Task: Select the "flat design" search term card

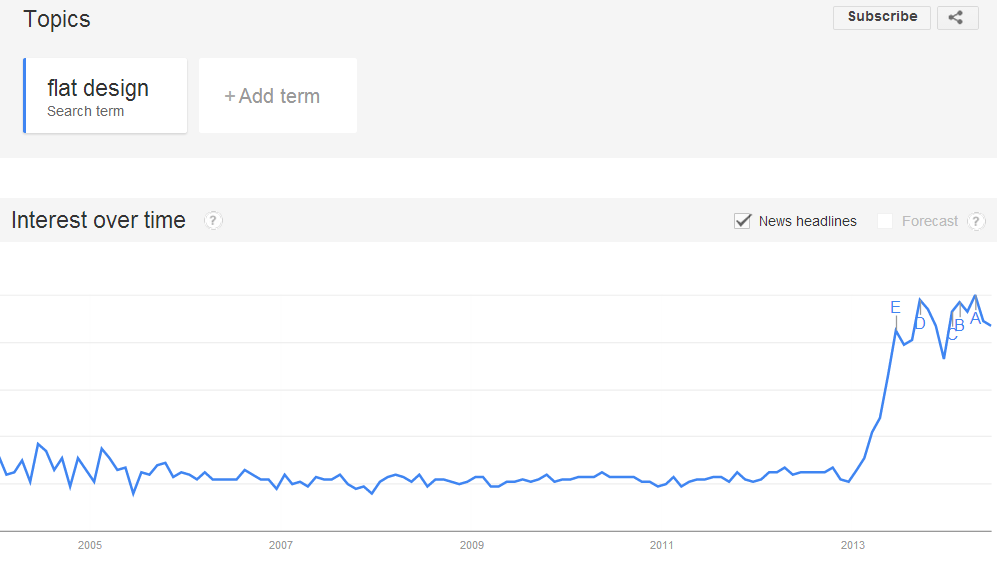Action: [105, 96]
